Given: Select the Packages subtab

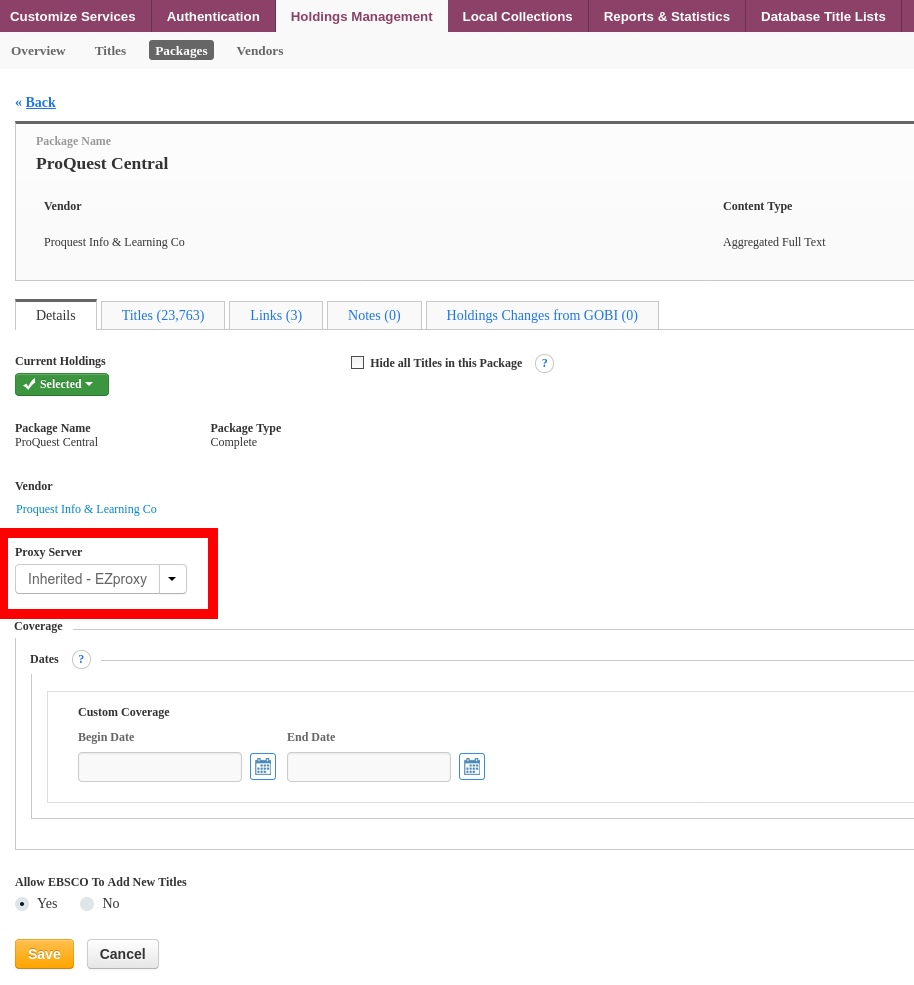Looking at the screenshot, I should coord(182,51).
